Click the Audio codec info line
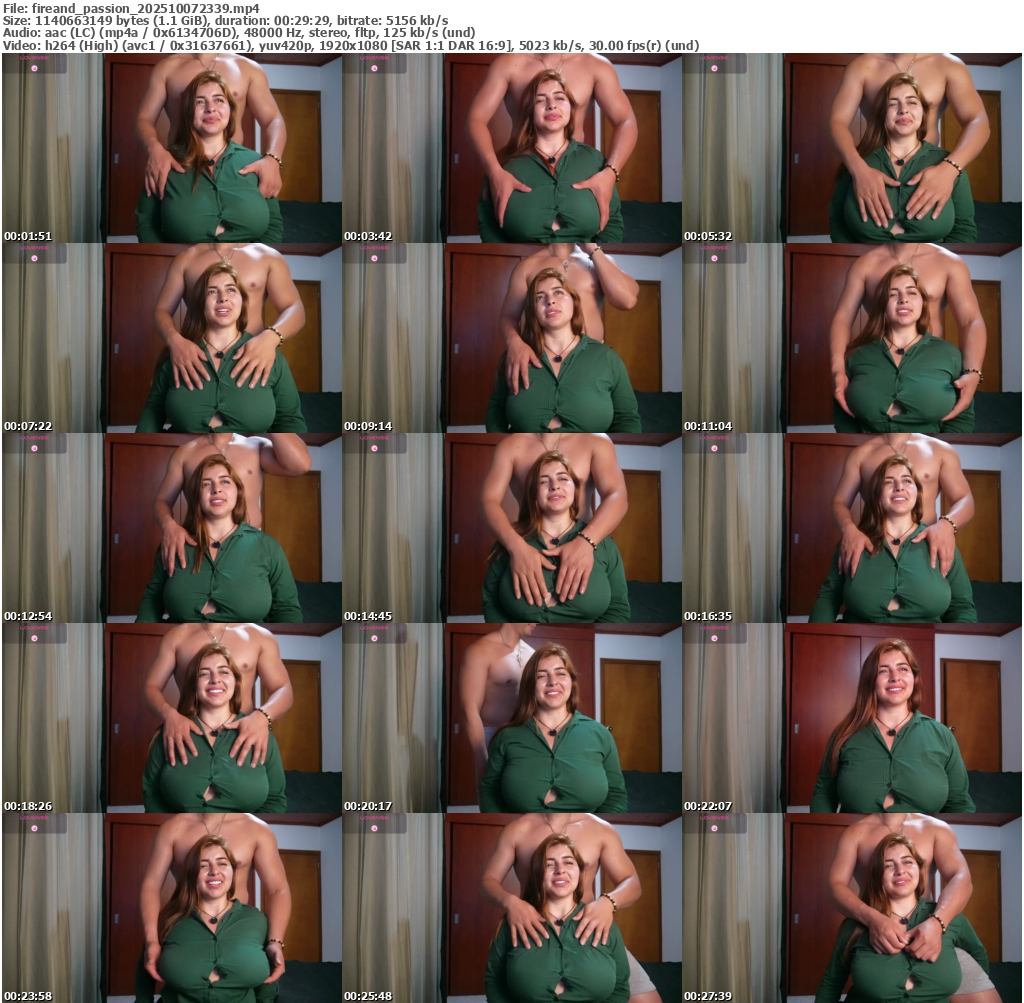The width and height of the screenshot is (1024, 1003). point(239,33)
